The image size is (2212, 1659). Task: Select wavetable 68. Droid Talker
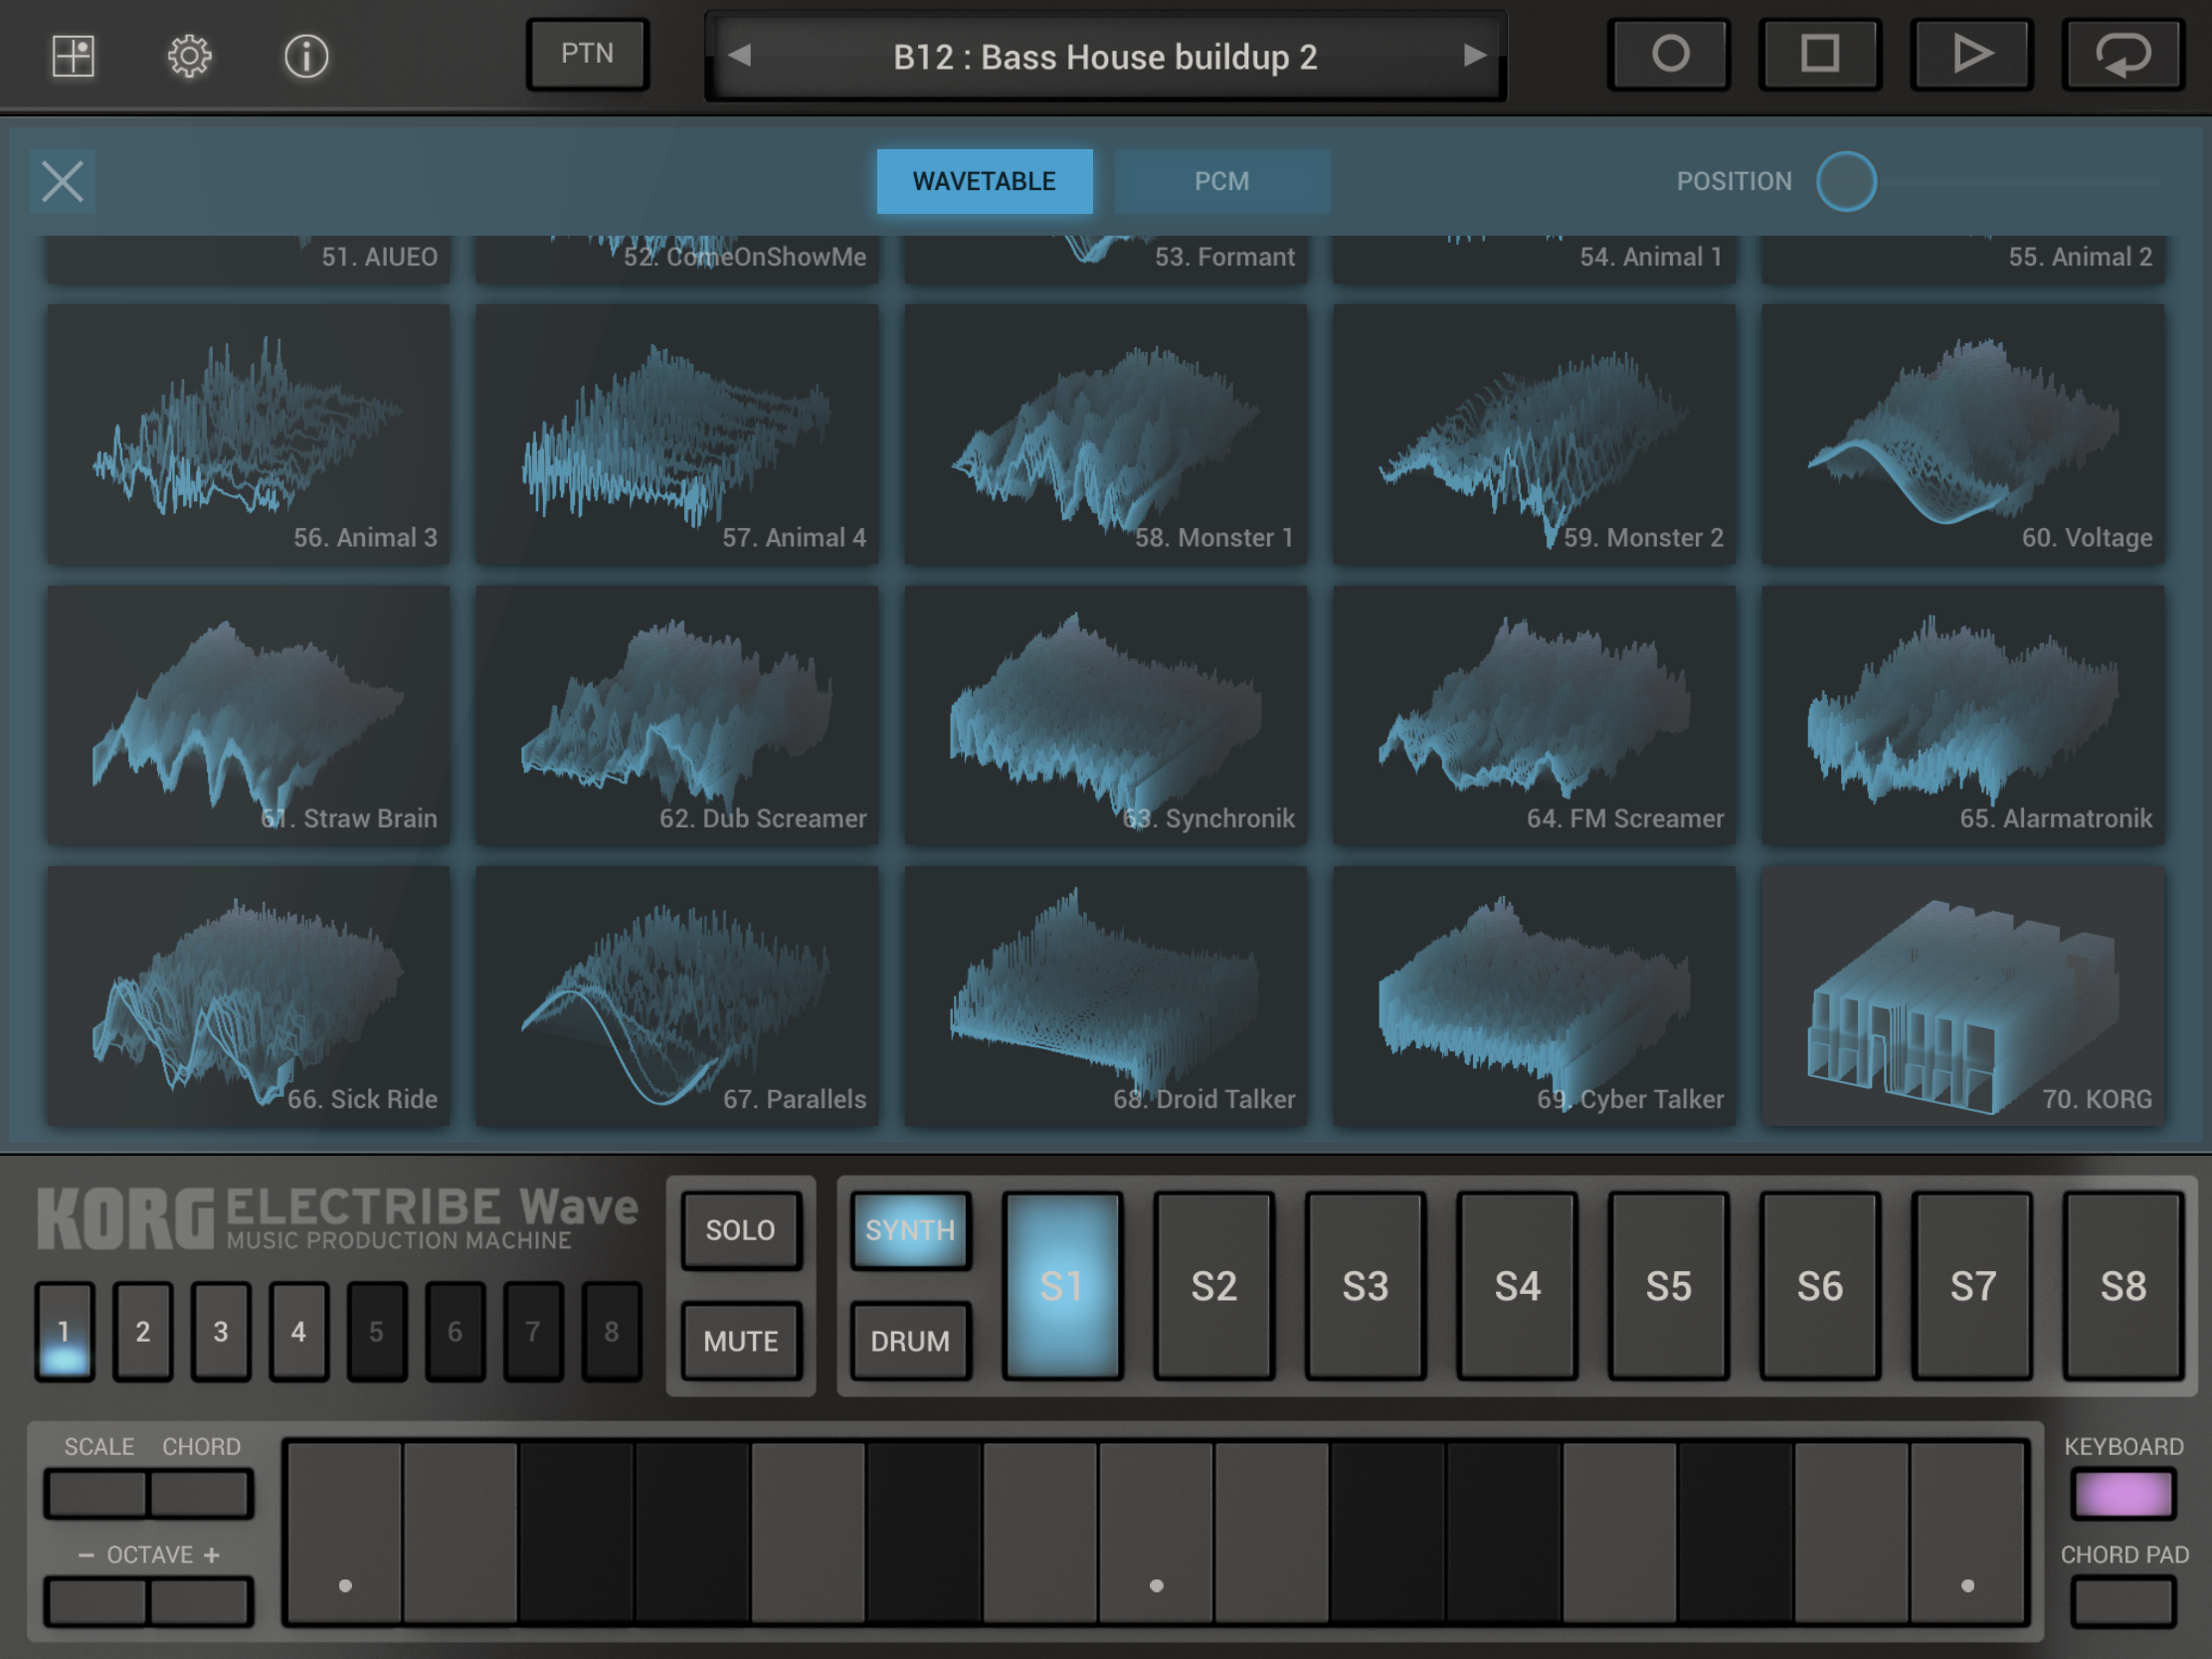1106,996
